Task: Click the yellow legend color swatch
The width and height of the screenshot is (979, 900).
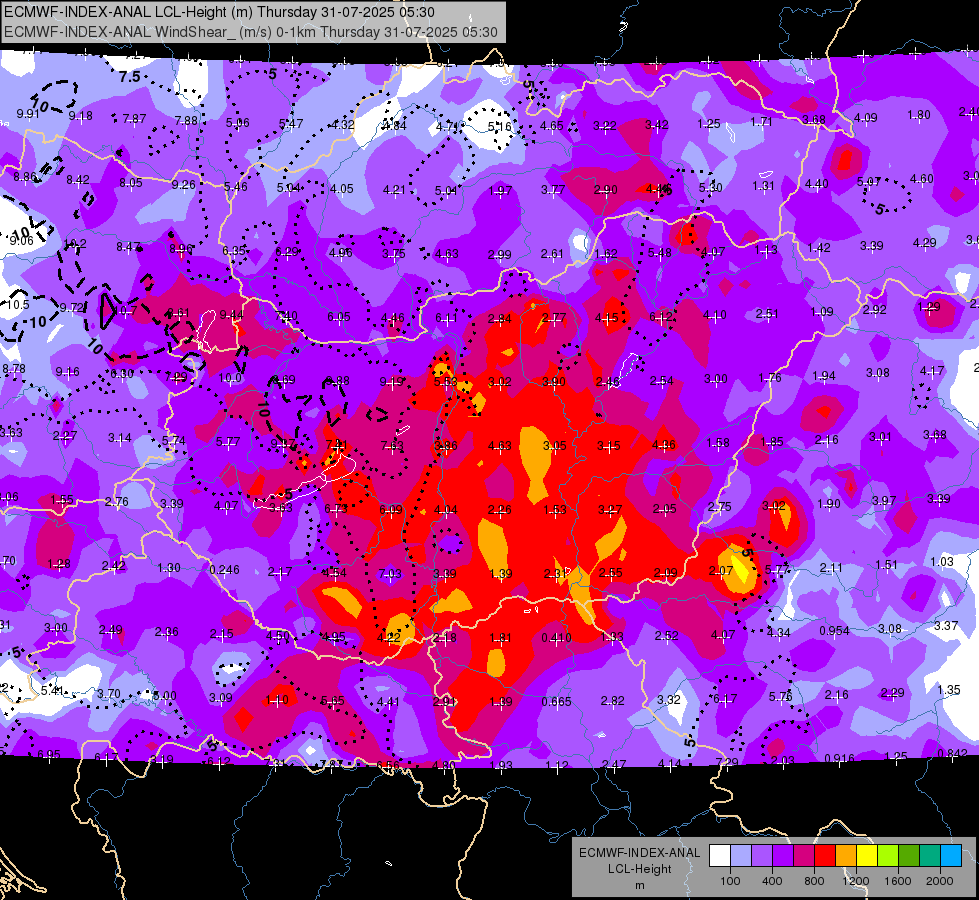Action: point(867,856)
